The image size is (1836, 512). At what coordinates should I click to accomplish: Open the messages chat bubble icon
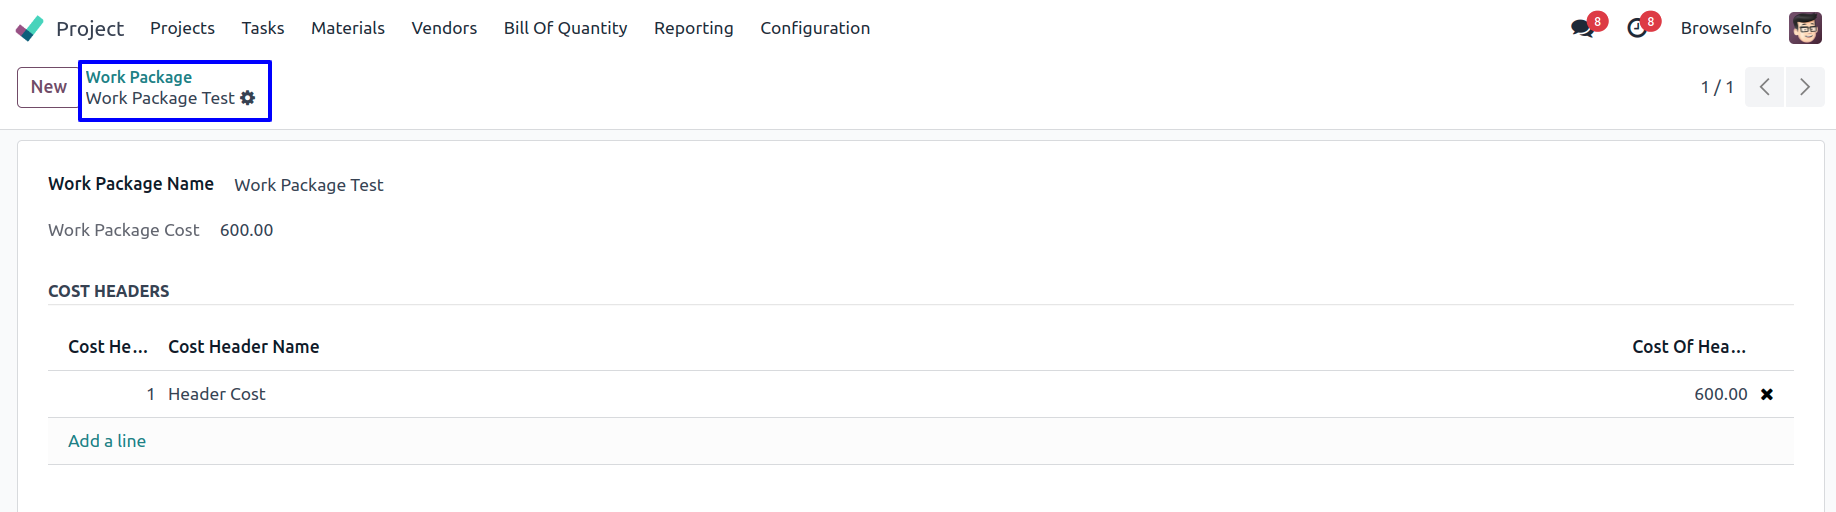pyautogui.click(x=1582, y=28)
